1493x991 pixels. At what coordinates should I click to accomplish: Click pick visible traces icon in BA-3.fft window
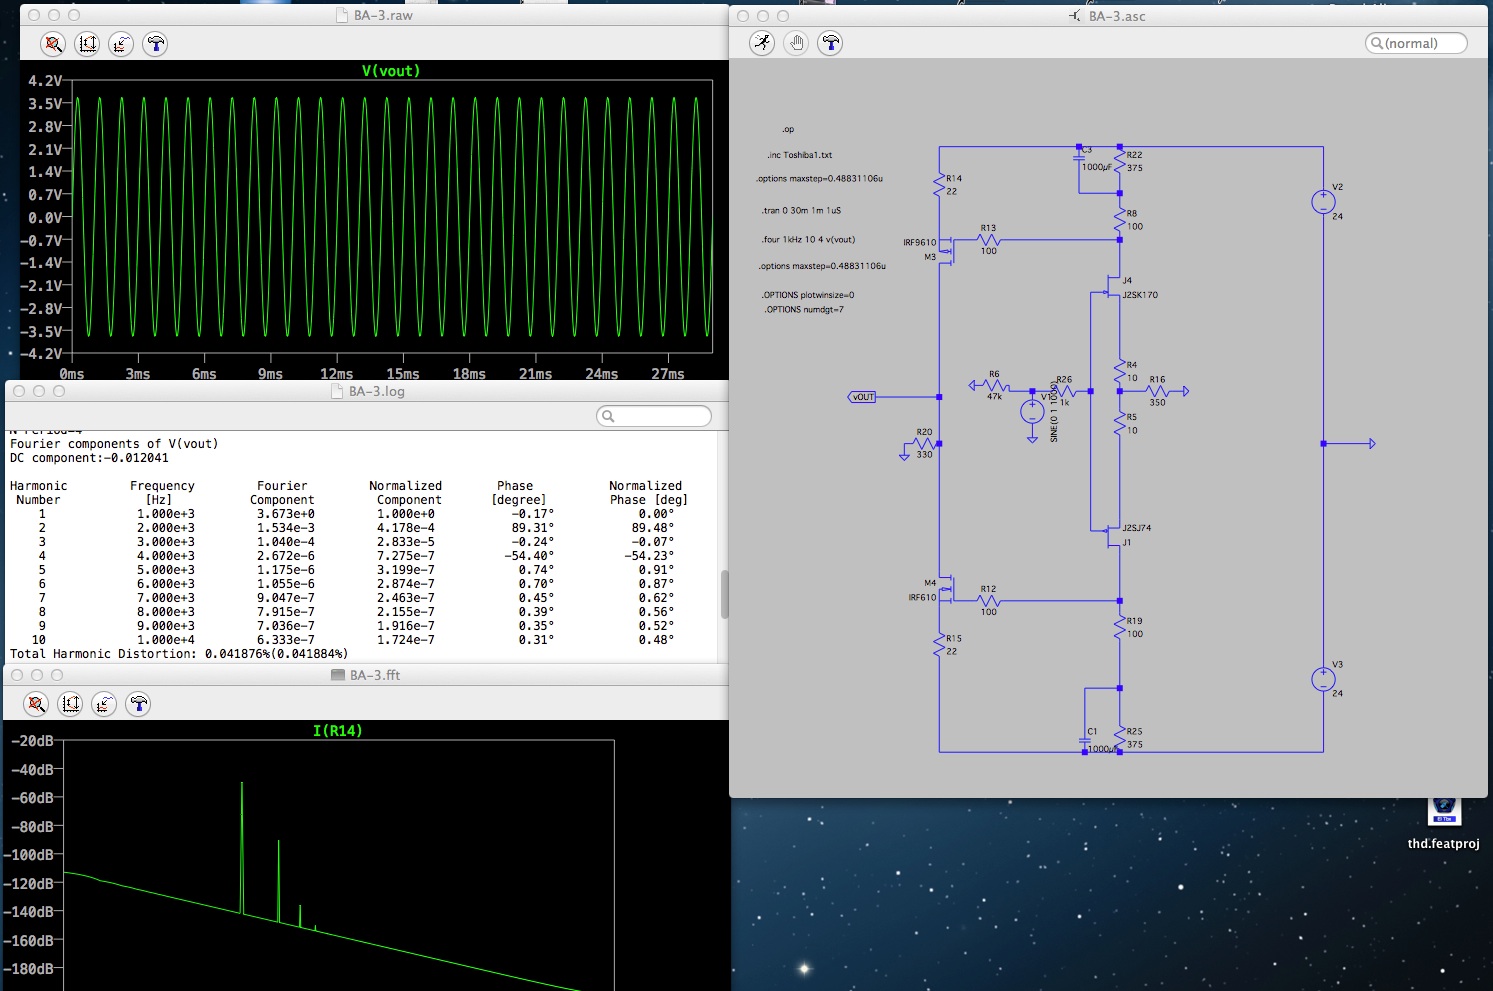105,704
